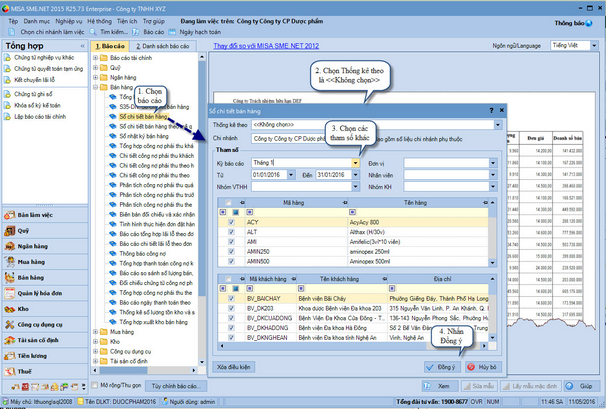606x409 pixels.
Task: Open Quản lý hóa đơn module
Action: click(45, 293)
